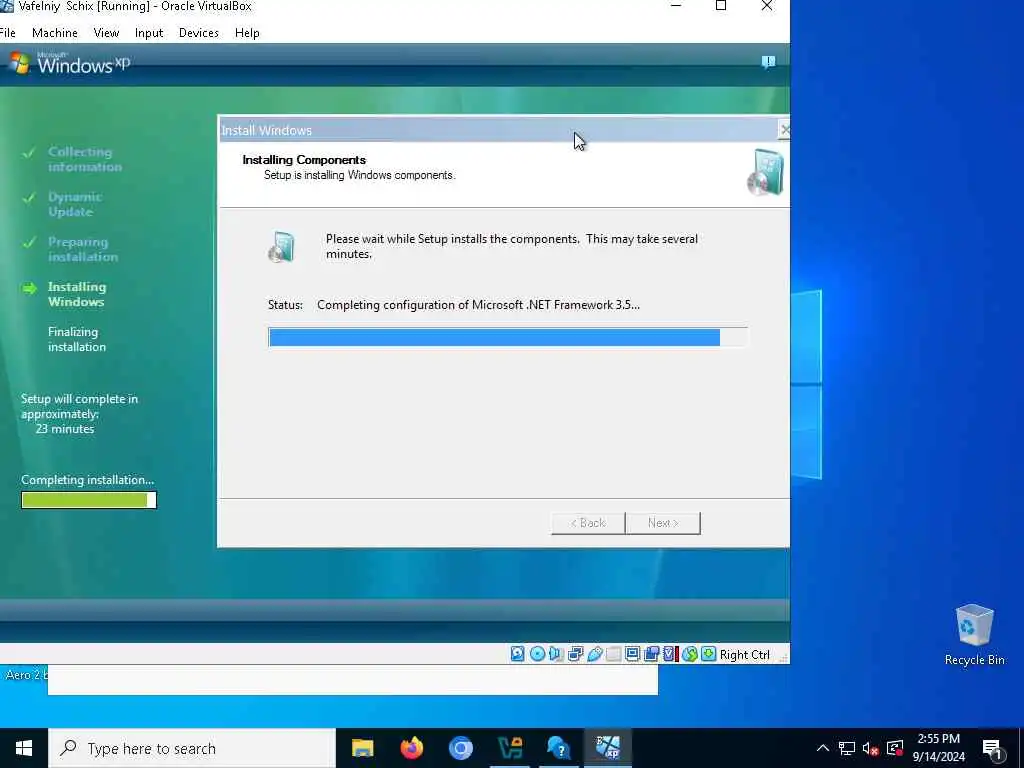Image resolution: width=1024 pixels, height=768 pixels.
Task: Click the Next button in setup wizard
Action: (663, 523)
